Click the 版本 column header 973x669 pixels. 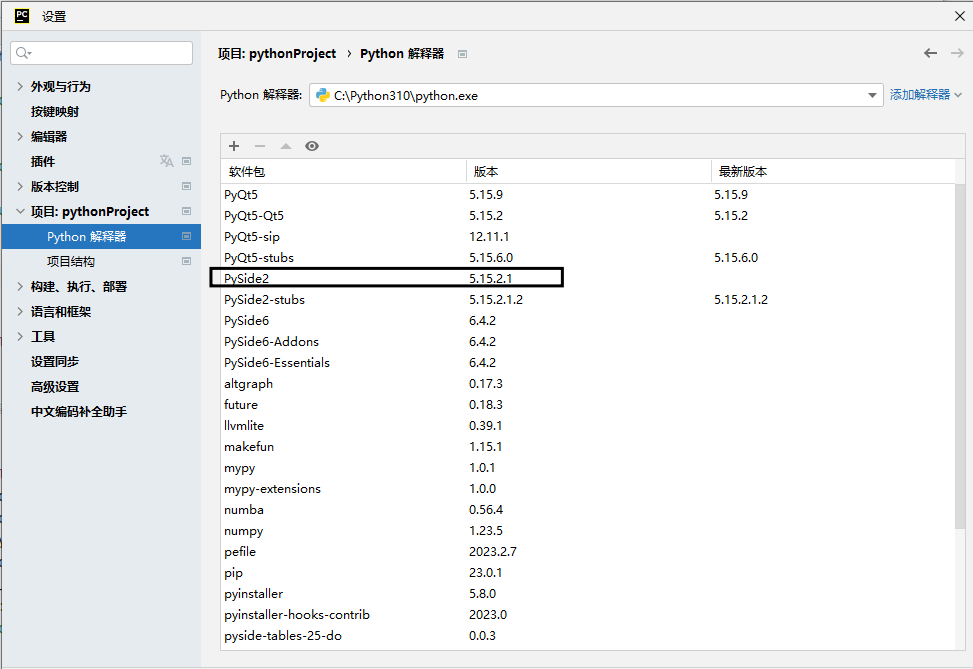tap(588, 171)
